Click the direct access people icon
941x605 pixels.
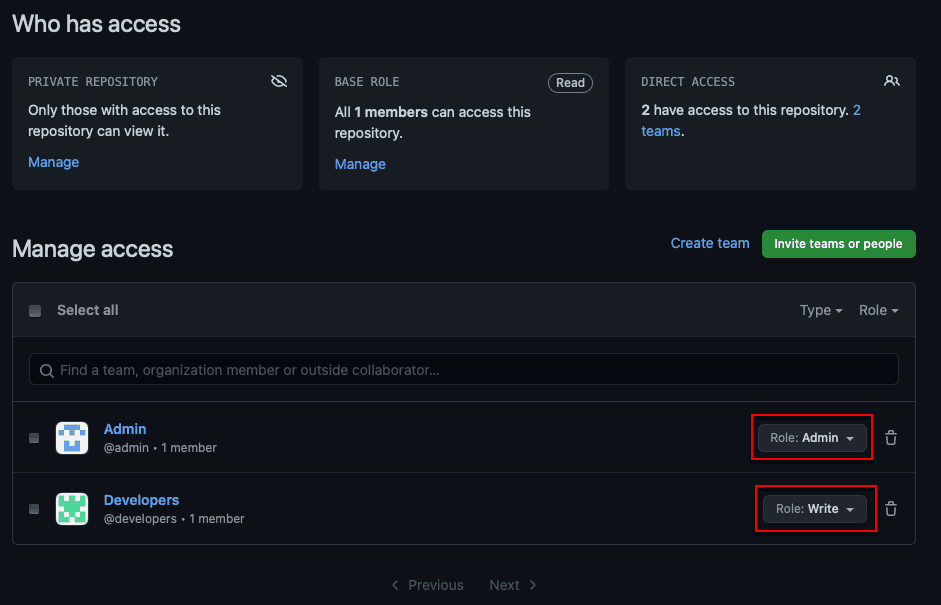click(892, 82)
